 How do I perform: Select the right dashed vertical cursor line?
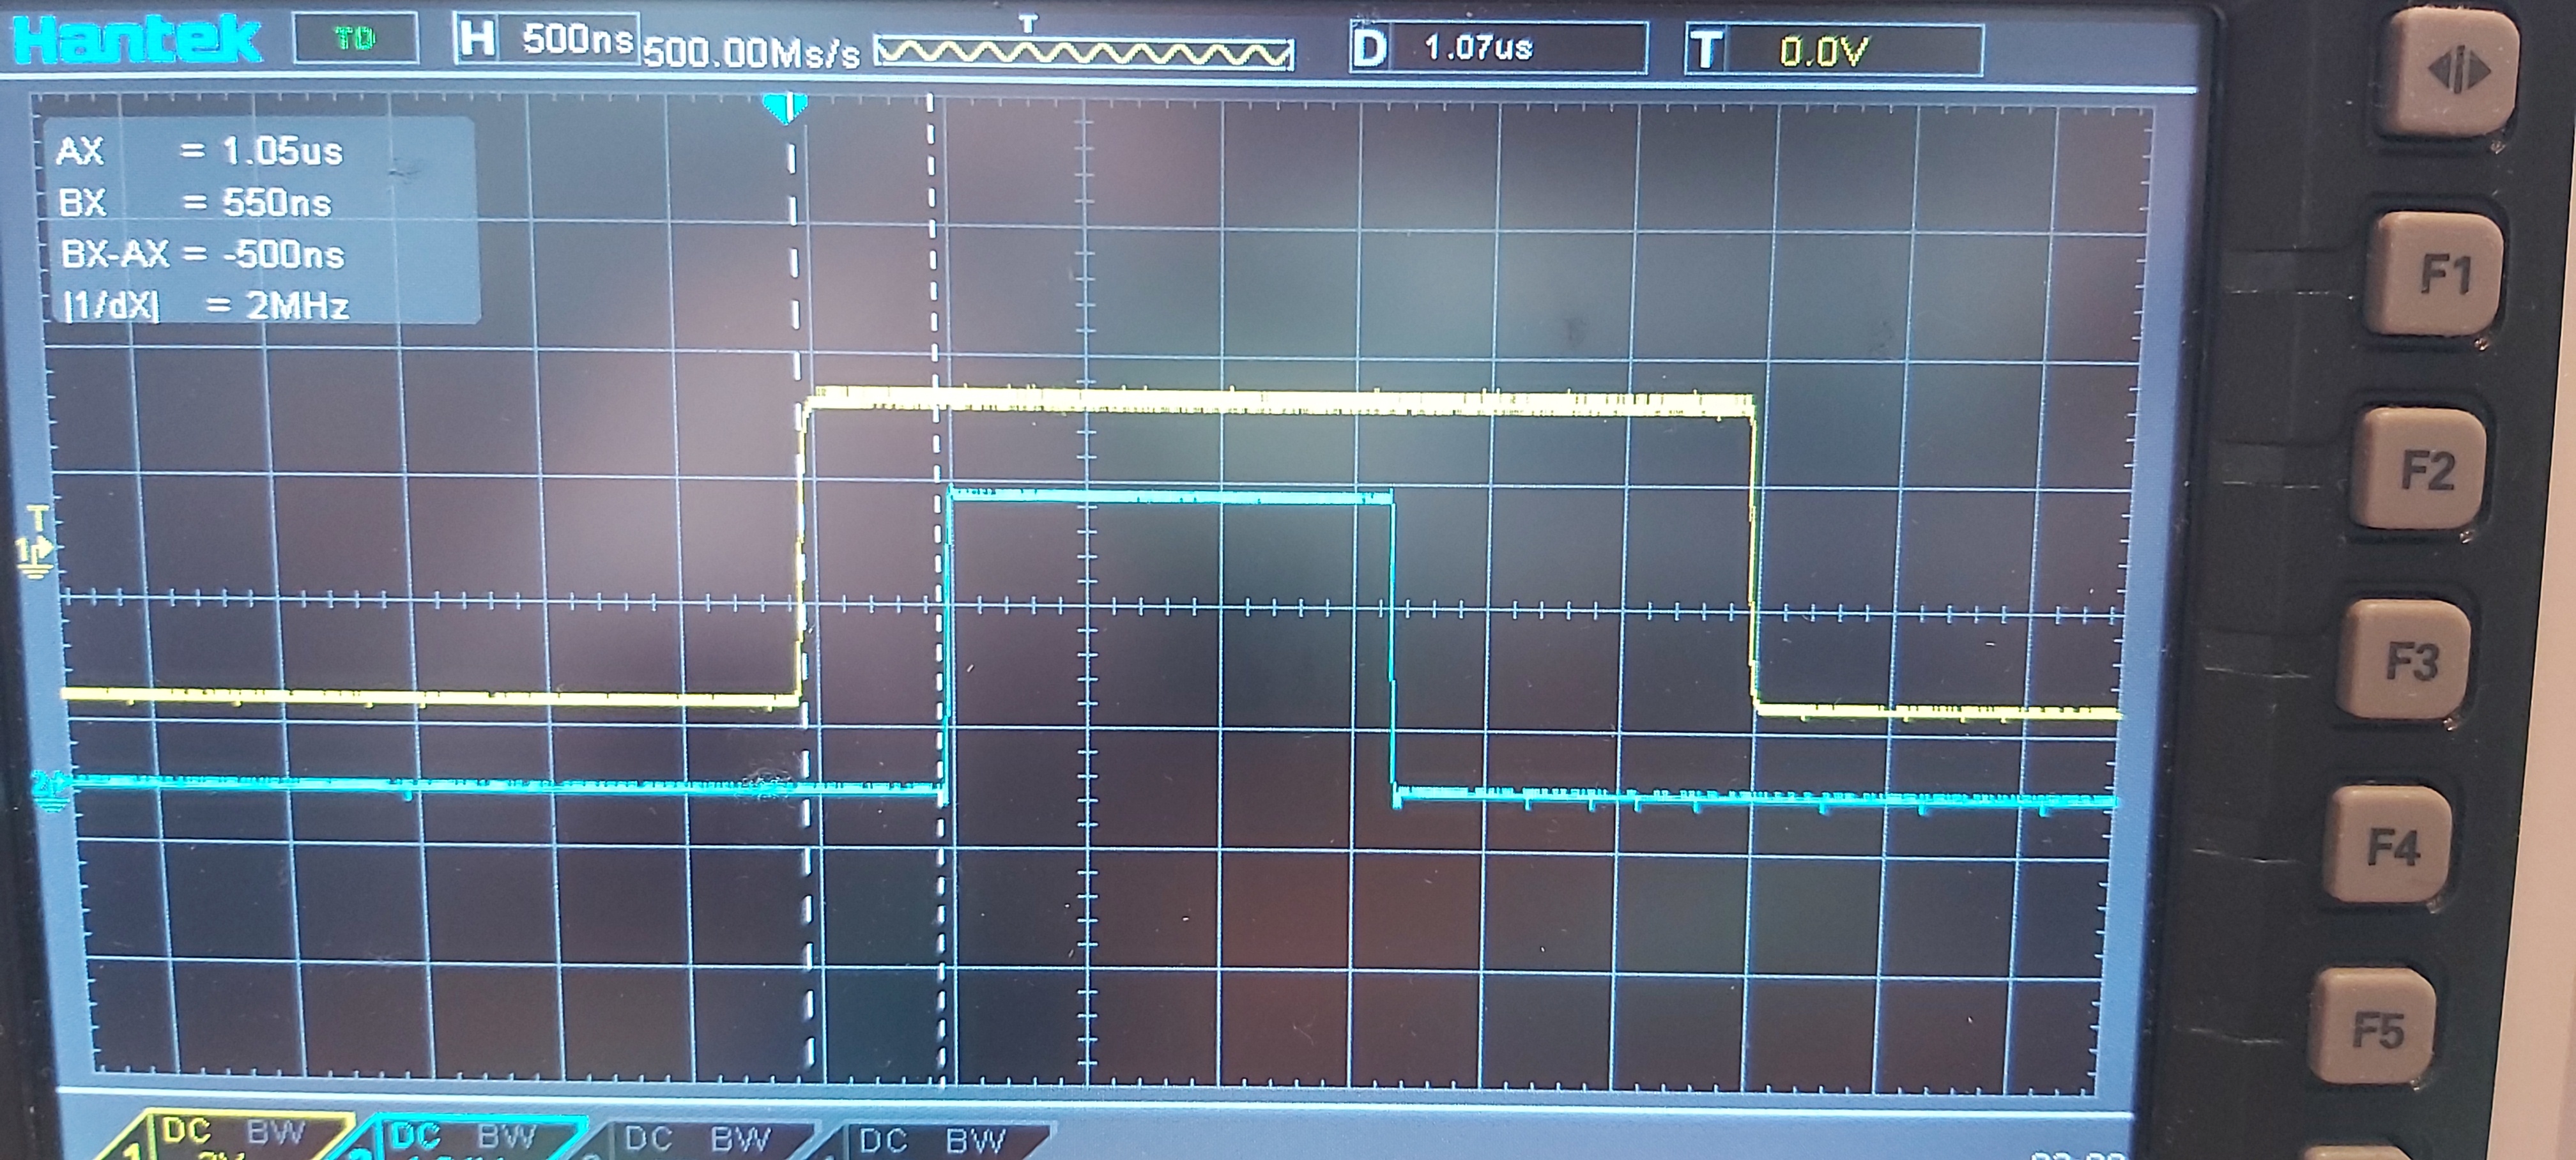coord(936,590)
